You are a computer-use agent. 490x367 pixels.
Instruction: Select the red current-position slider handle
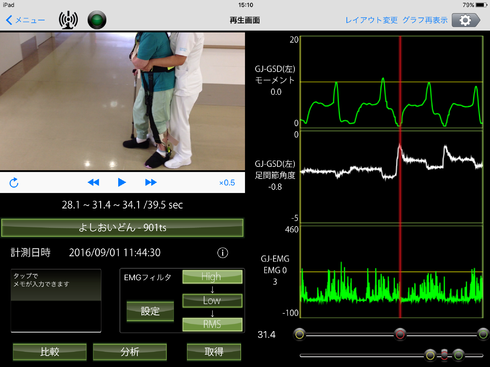400,334
